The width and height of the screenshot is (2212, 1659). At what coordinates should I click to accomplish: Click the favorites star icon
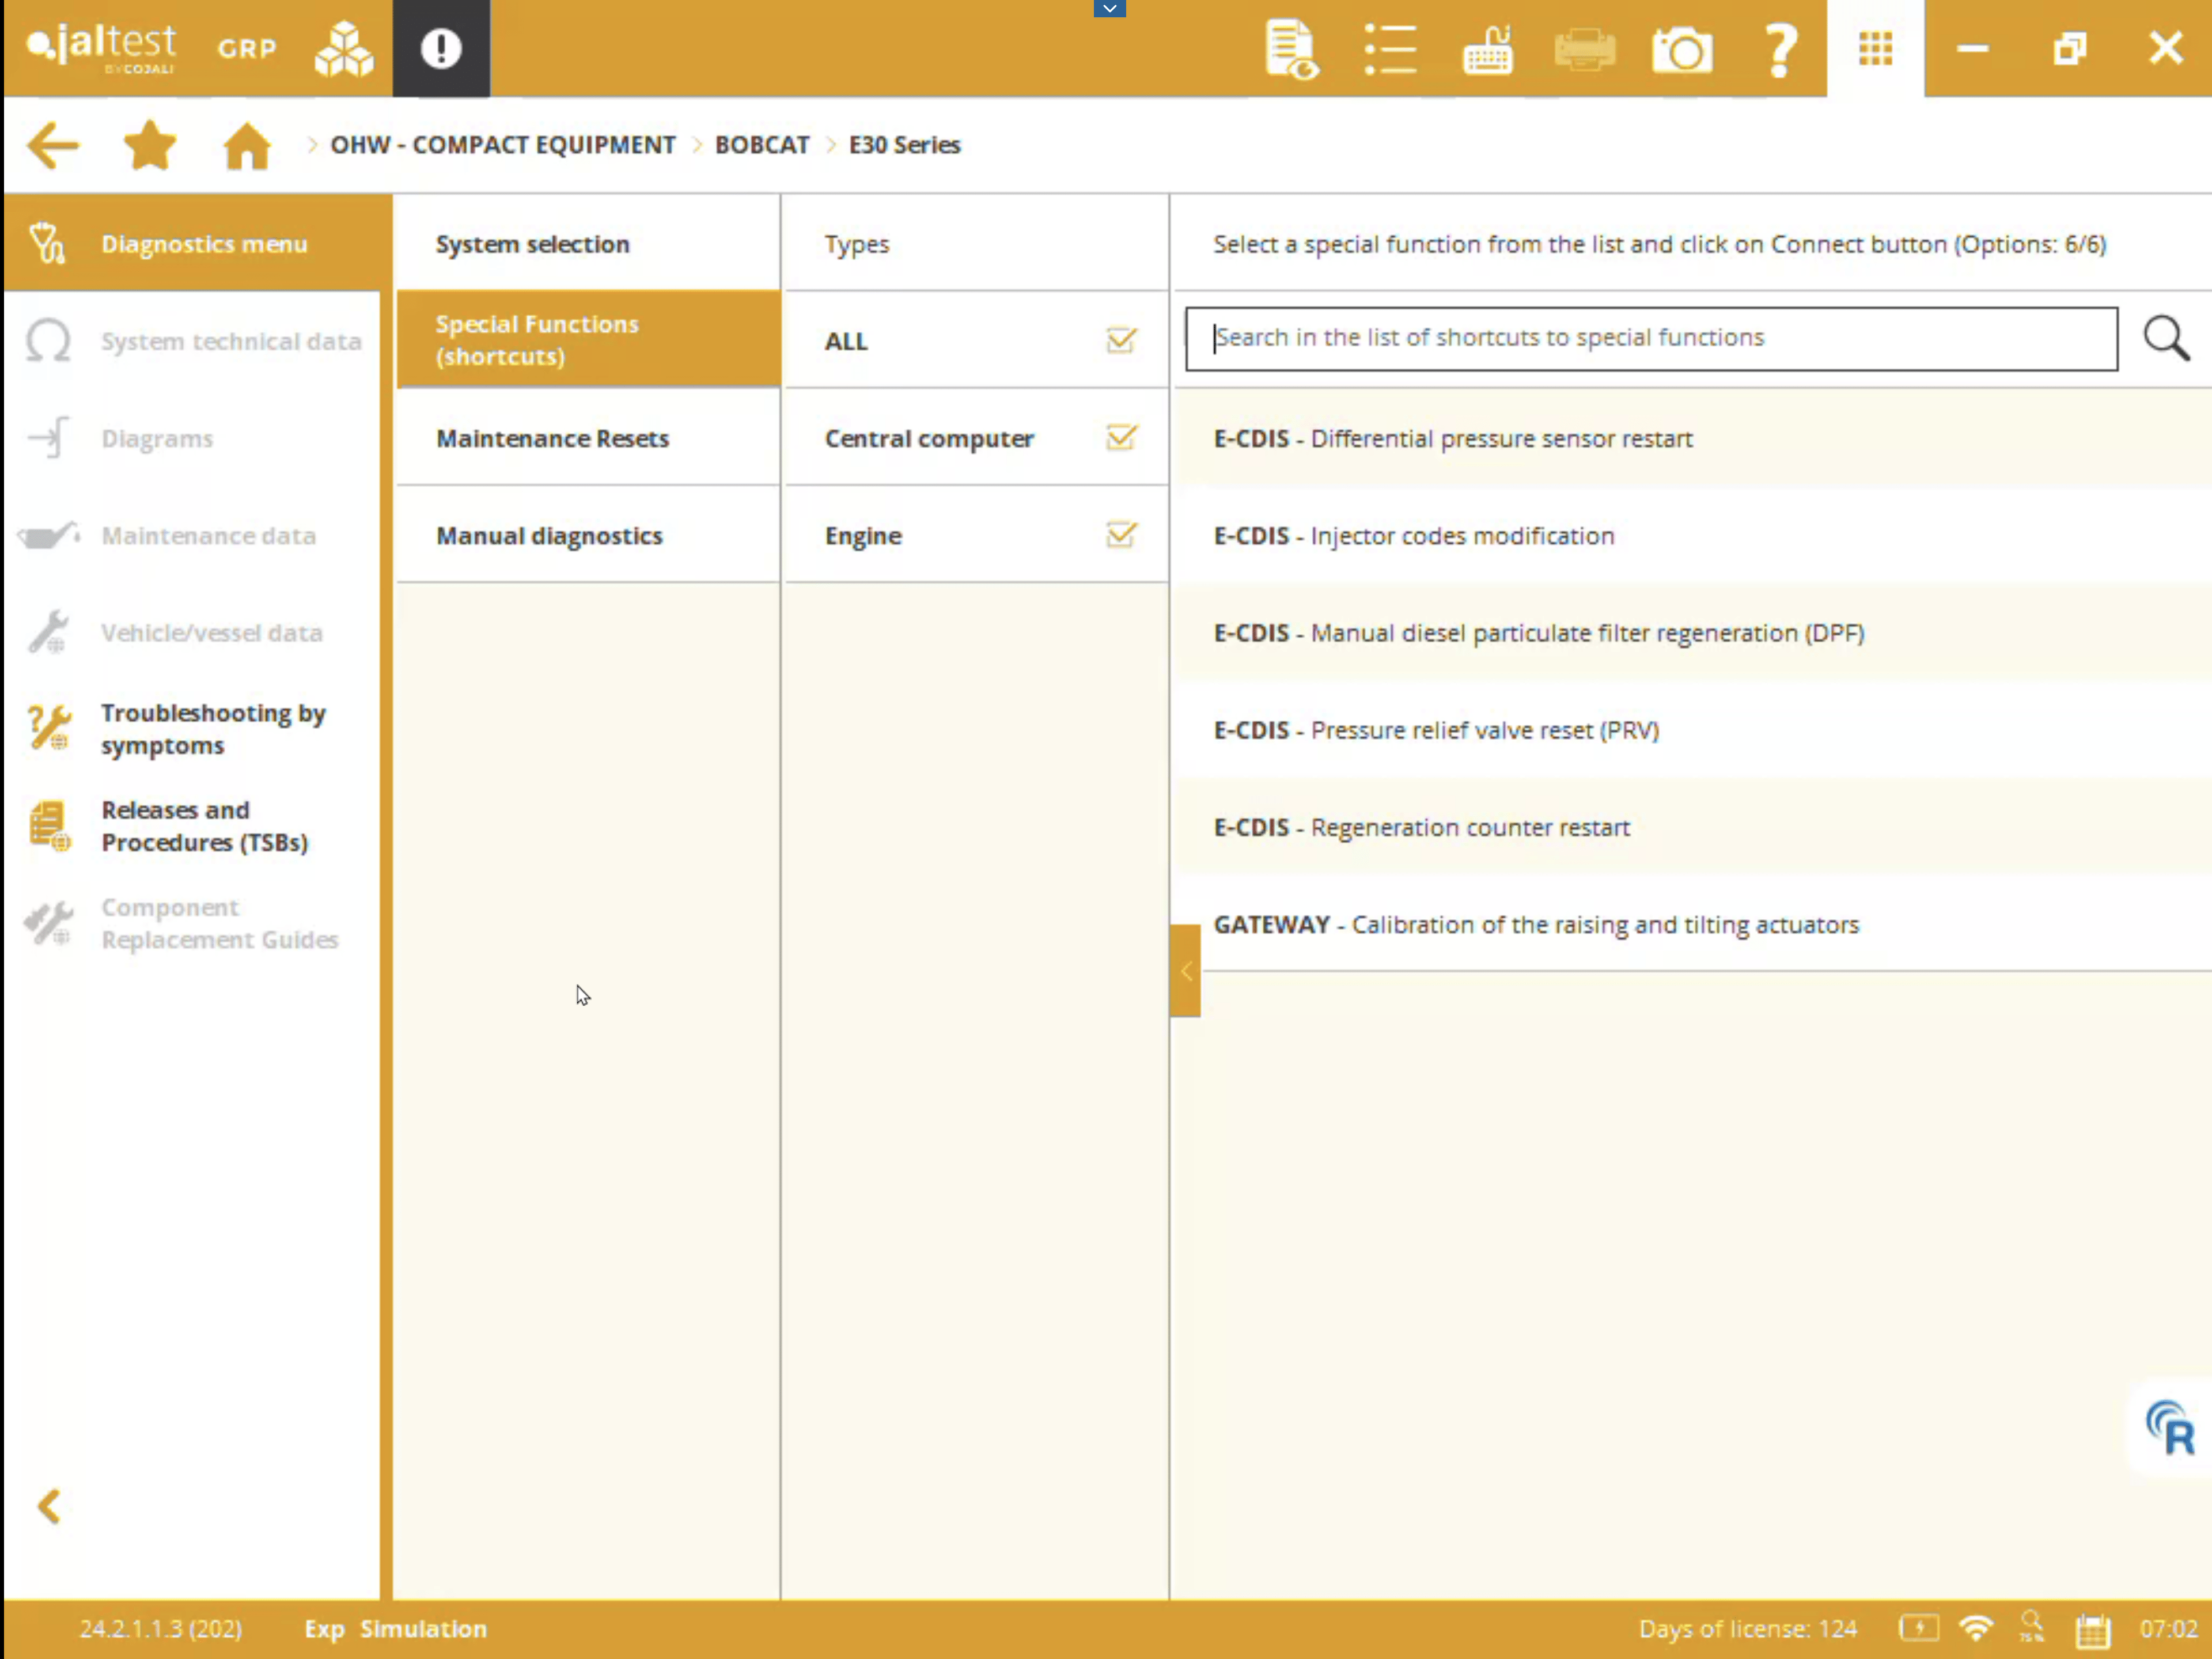[150, 145]
